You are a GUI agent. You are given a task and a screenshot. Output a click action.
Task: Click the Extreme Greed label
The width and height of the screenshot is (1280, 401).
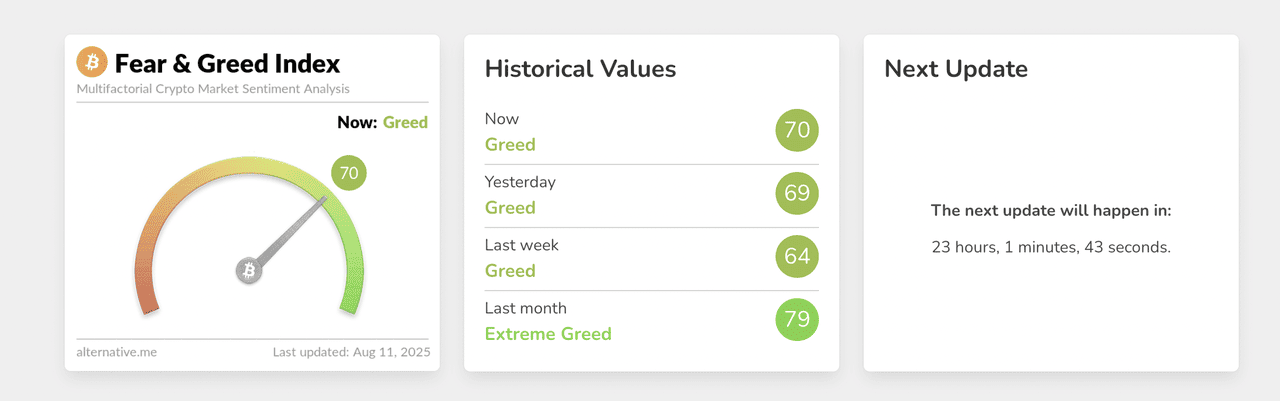click(548, 334)
